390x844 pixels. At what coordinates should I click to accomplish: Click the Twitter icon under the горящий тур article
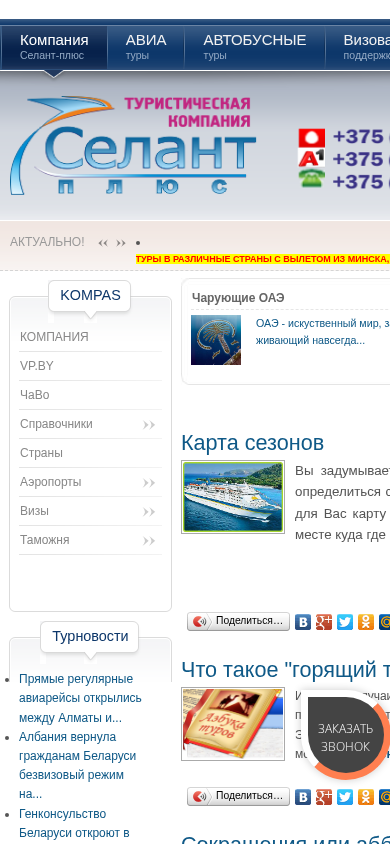tap(345, 797)
